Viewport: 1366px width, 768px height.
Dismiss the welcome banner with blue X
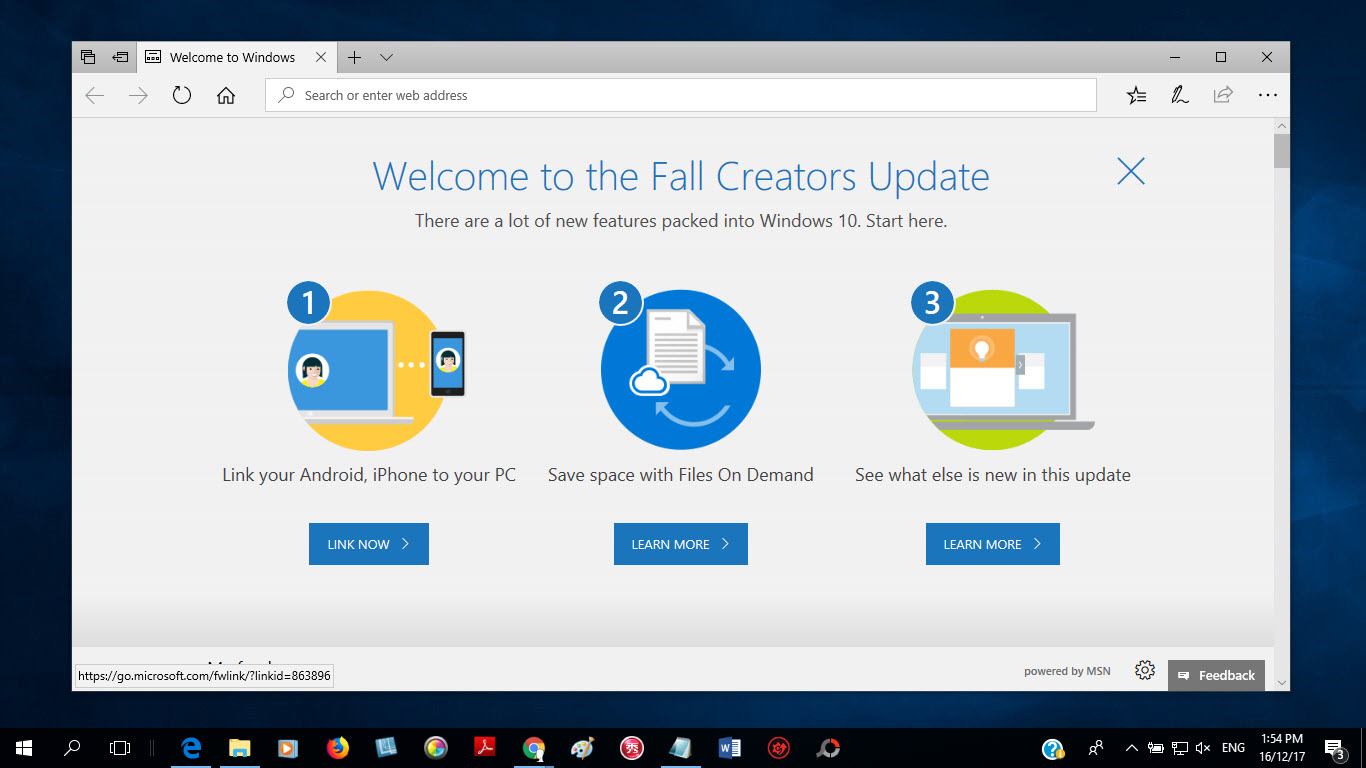(1131, 171)
